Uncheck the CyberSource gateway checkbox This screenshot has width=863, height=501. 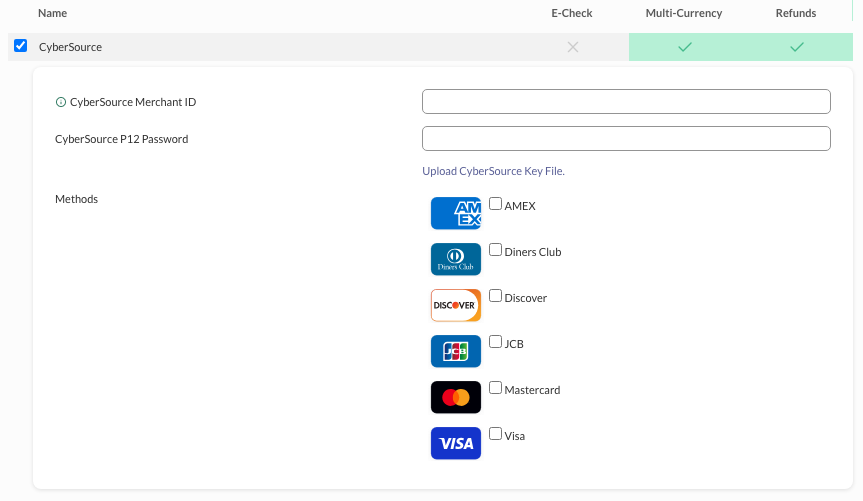(x=20, y=46)
